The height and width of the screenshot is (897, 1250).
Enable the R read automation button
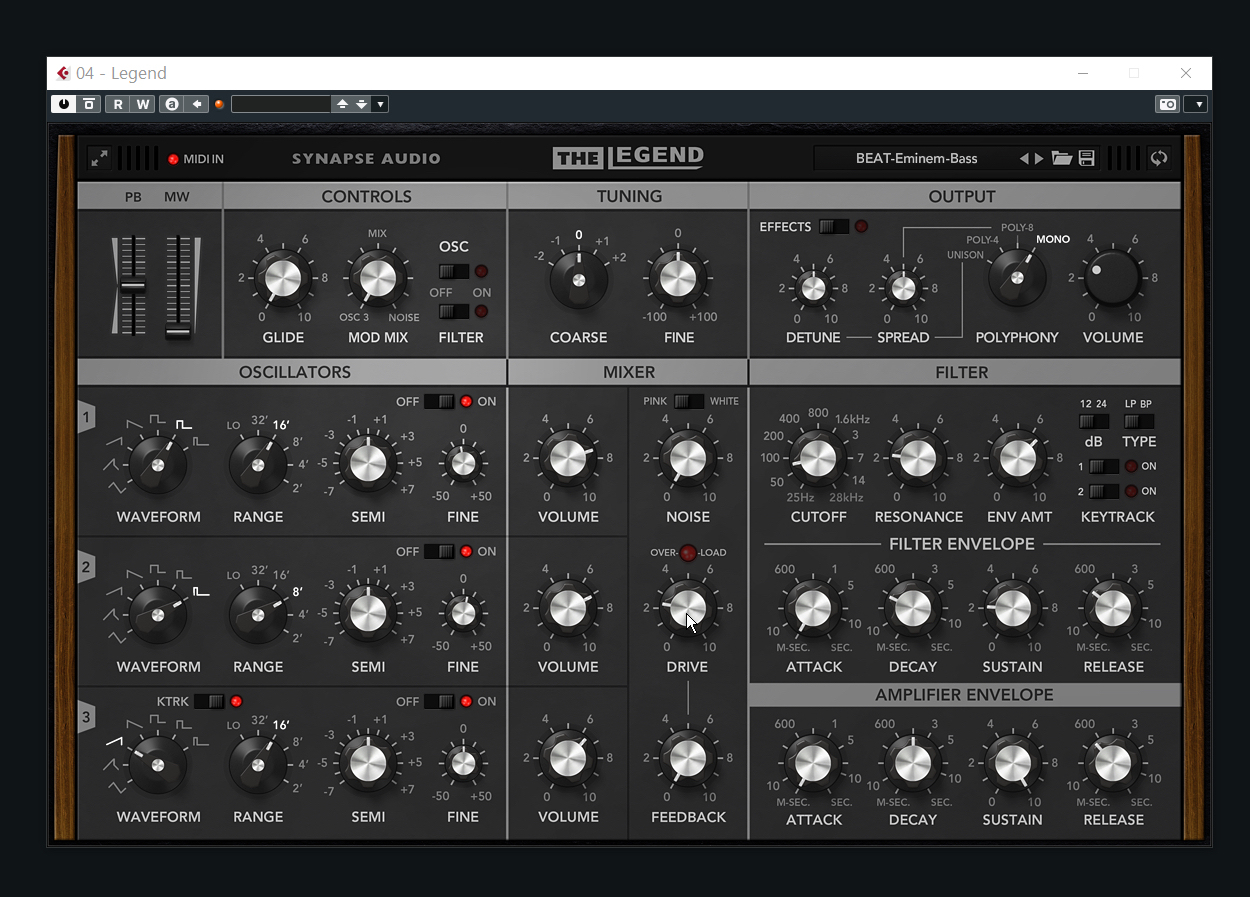click(x=118, y=104)
